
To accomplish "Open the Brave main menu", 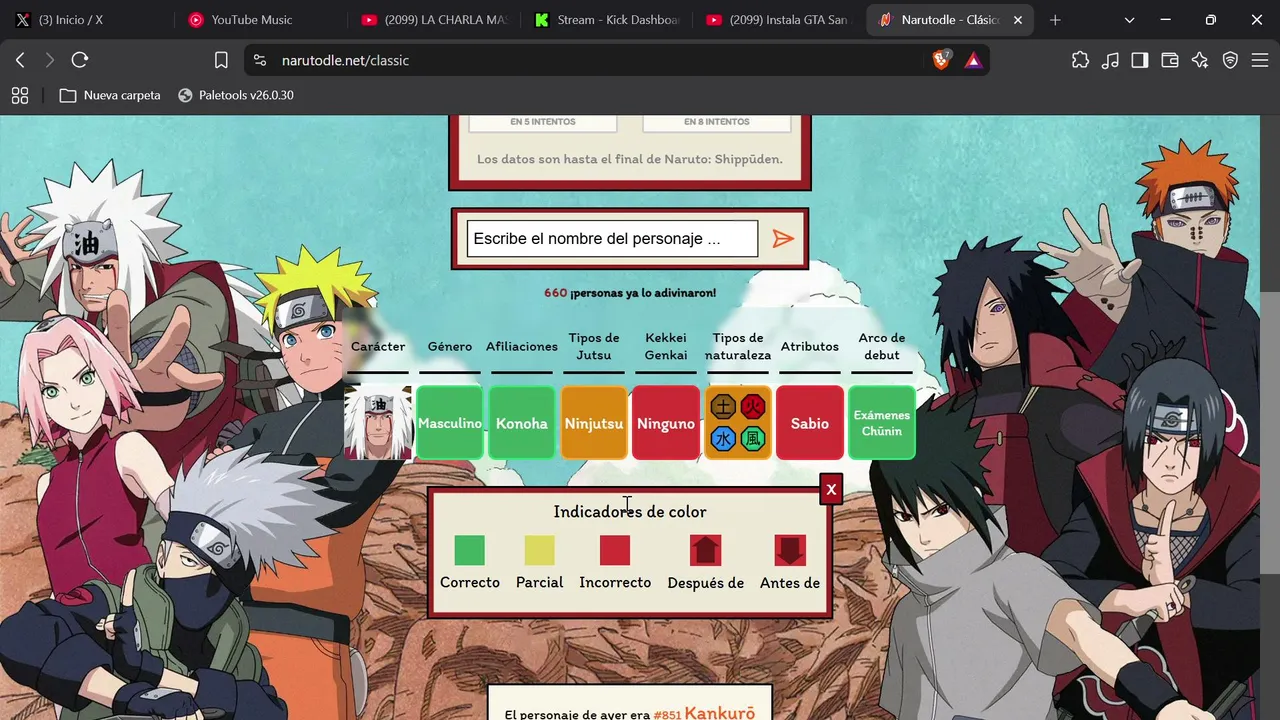I will (1260, 60).
